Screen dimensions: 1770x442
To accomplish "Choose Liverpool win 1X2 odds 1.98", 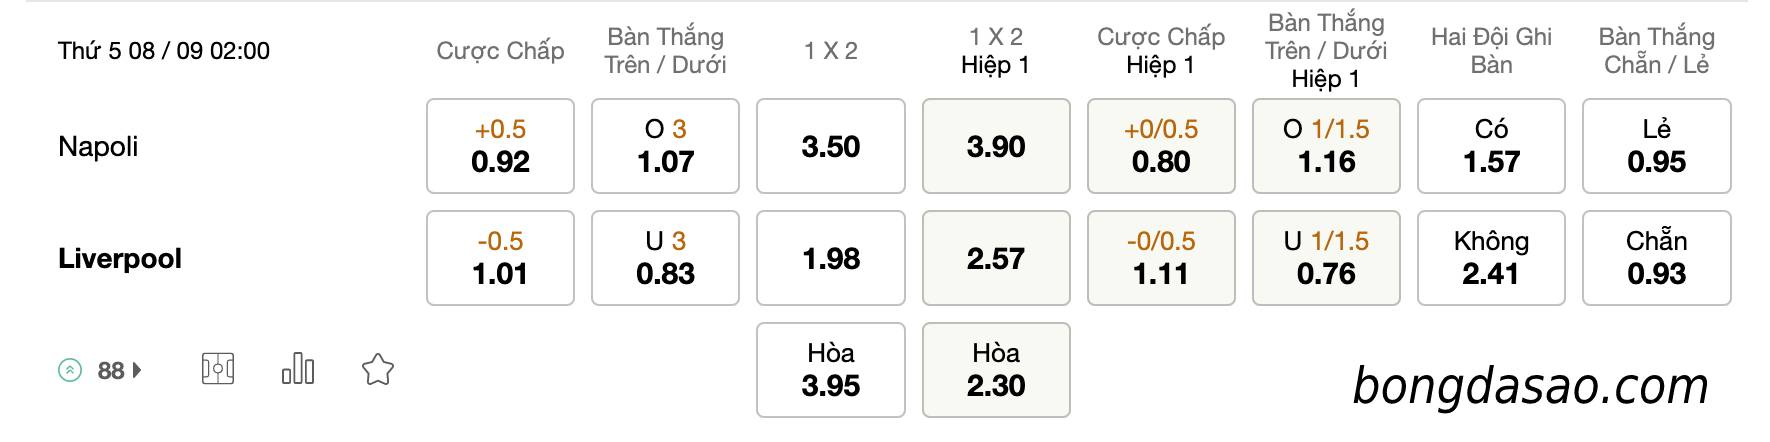I will coord(831,258).
